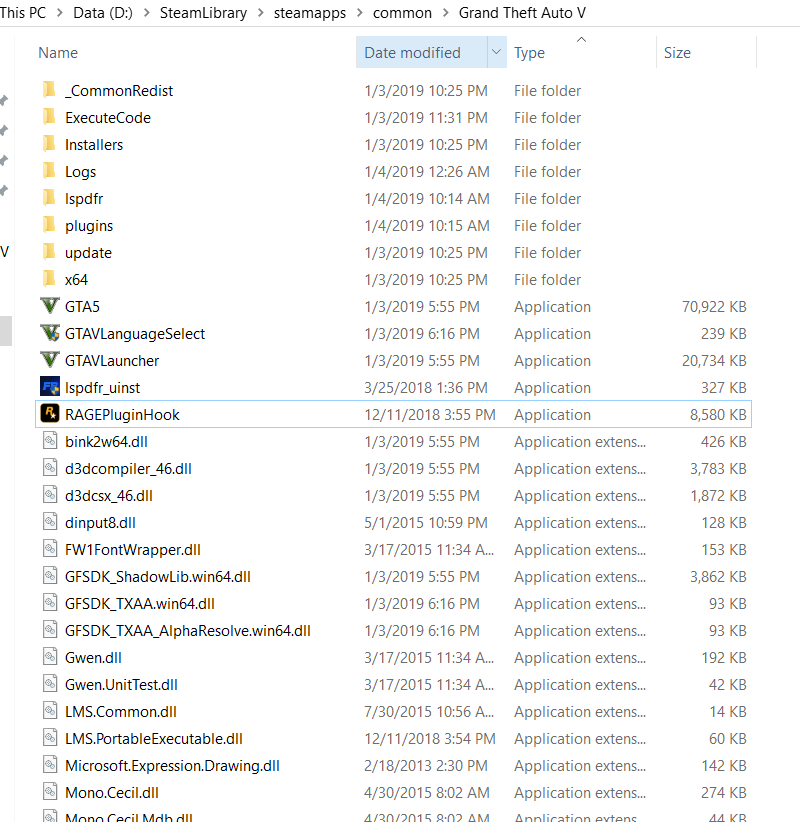Image resolution: width=800 pixels, height=836 pixels.
Task: Expand the chevron after This PC
Action: click(60, 13)
